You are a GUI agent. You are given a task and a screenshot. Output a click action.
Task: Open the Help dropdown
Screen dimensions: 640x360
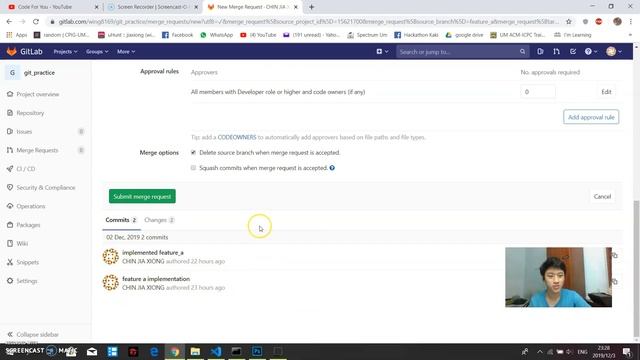click(x=591, y=51)
